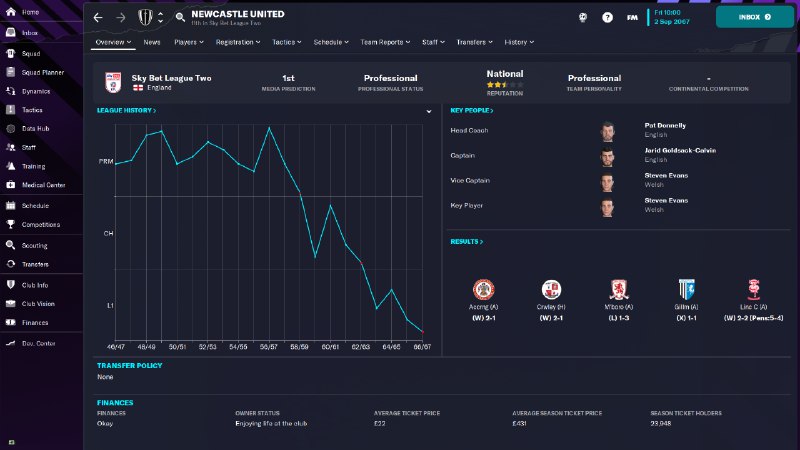The image size is (800, 450).
Task: Open Steven Evans in the Key Player row
Action: (666, 201)
